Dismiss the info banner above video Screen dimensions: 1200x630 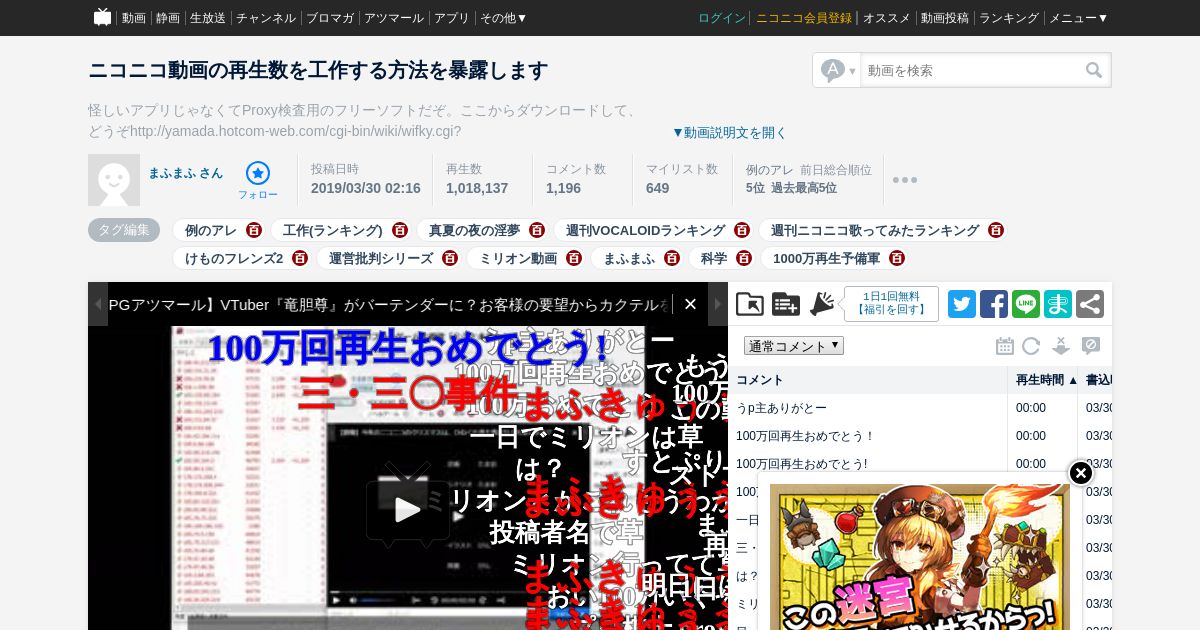tap(690, 304)
